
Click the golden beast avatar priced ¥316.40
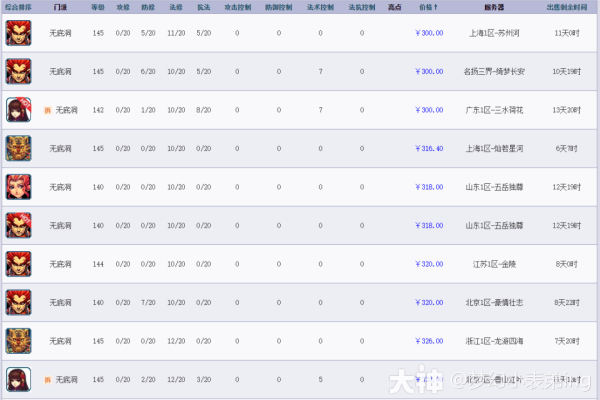click(18, 149)
